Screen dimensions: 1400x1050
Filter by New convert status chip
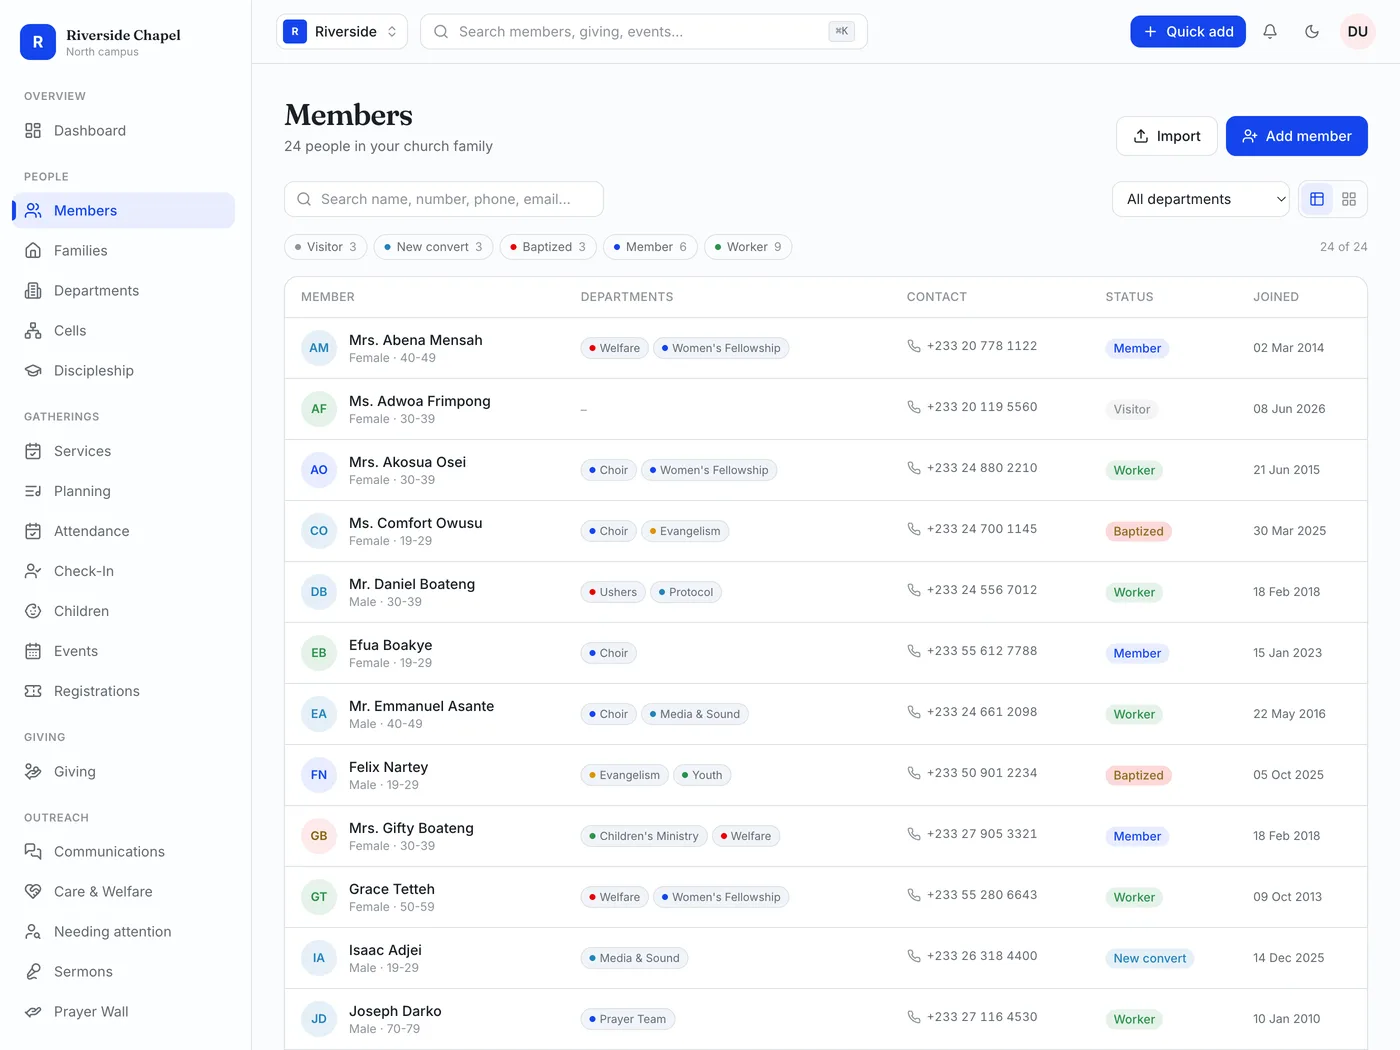(433, 247)
